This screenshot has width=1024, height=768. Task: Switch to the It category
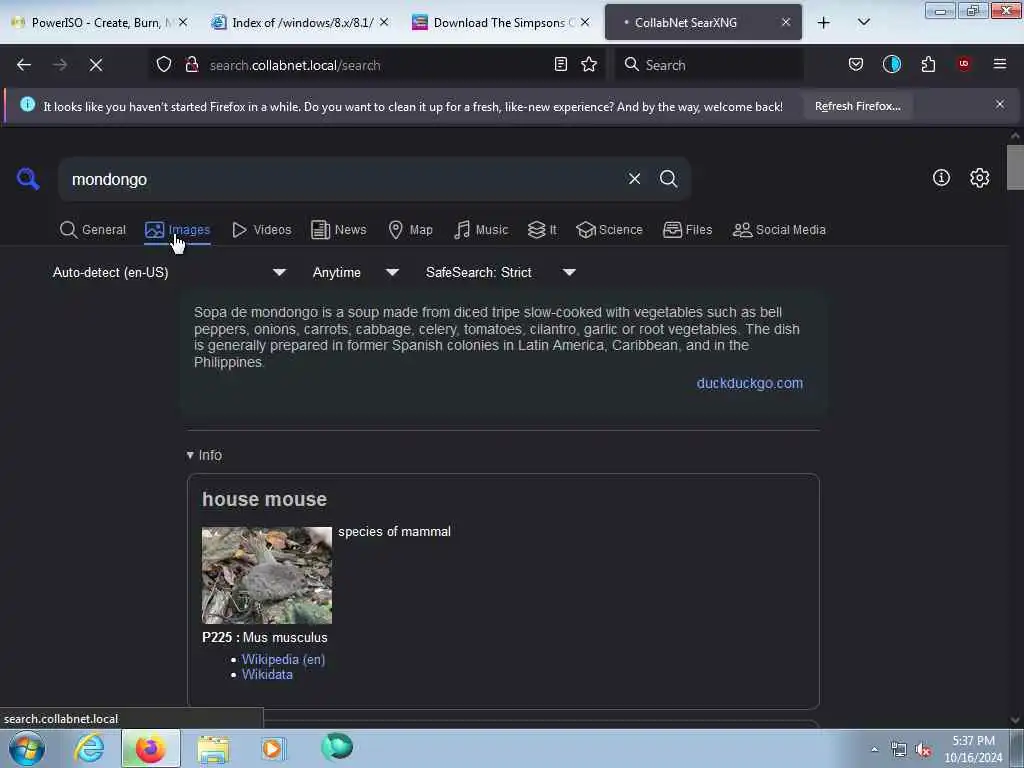click(542, 230)
